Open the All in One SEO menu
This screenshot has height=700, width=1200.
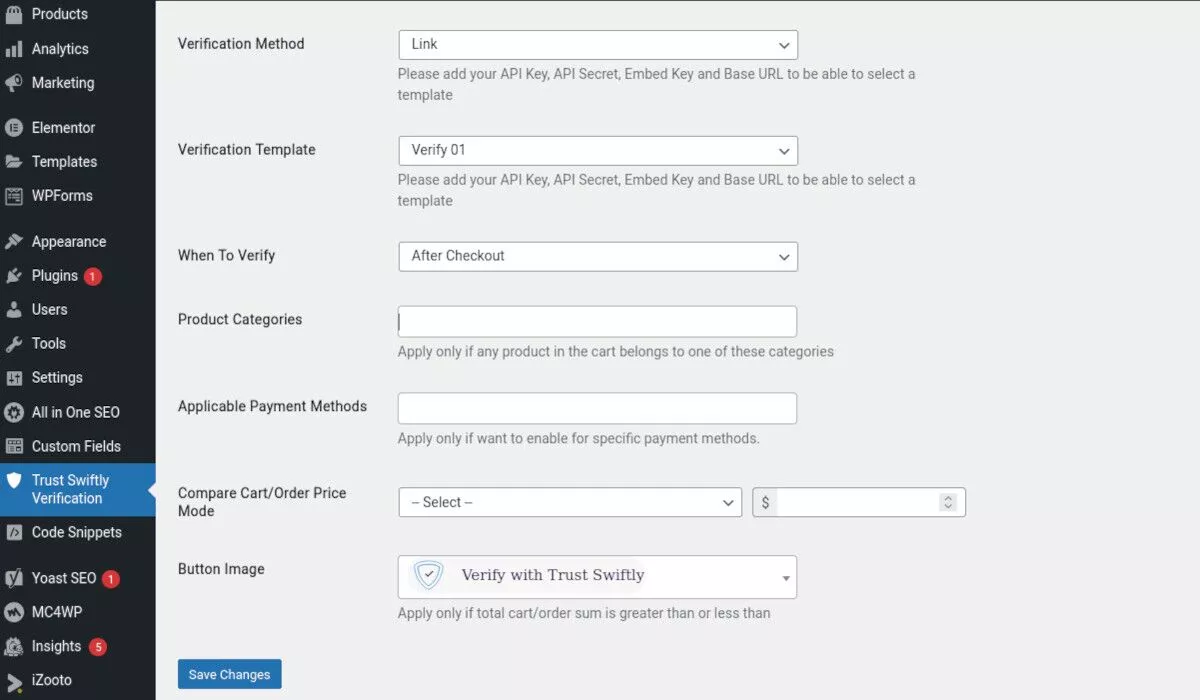(x=78, y=412)
